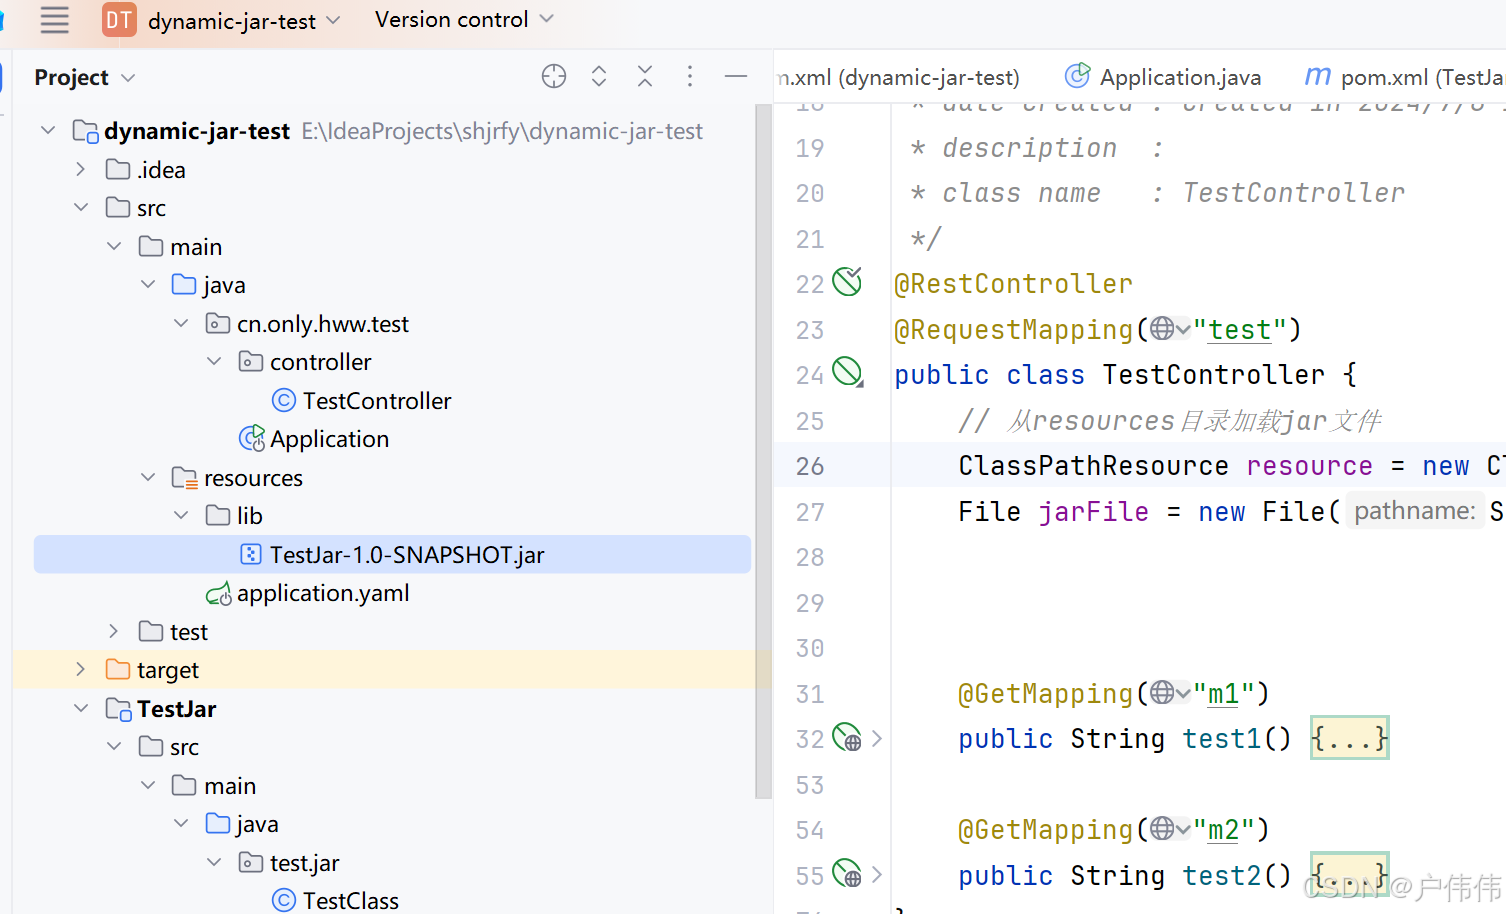Click folded code block {...} of test2
Image resolution: width=1506 pixels, height=914 pixels.
(1349, 875)
